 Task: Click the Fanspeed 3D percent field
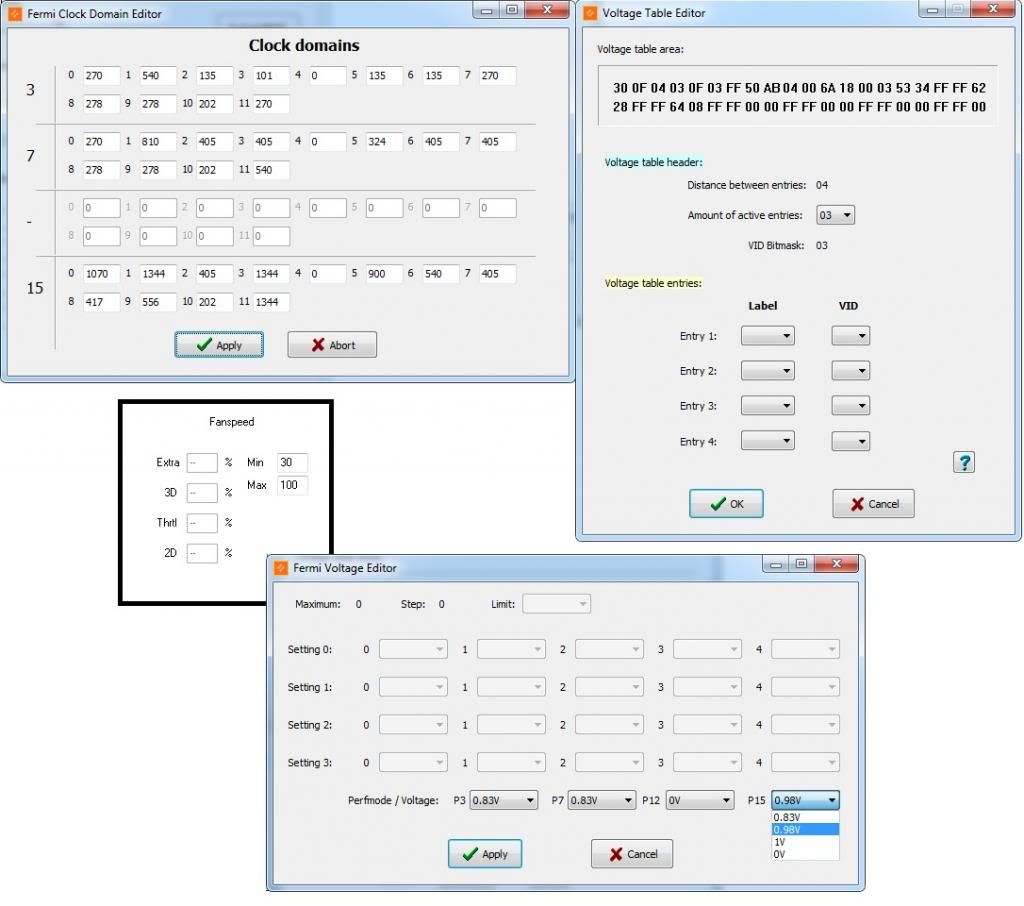click(202, 493)
